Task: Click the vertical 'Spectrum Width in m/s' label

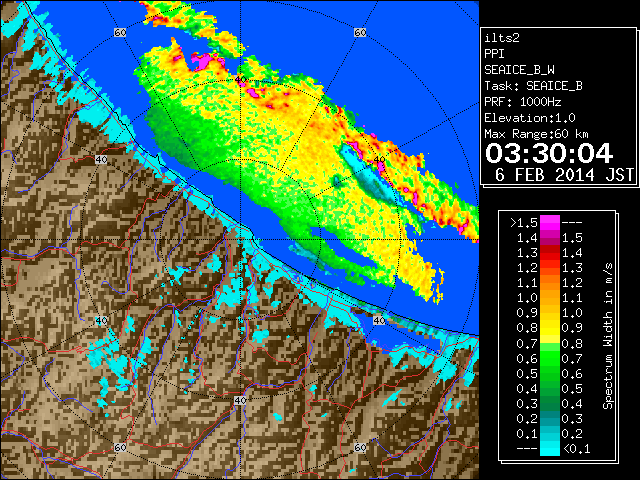Action: 608,335
